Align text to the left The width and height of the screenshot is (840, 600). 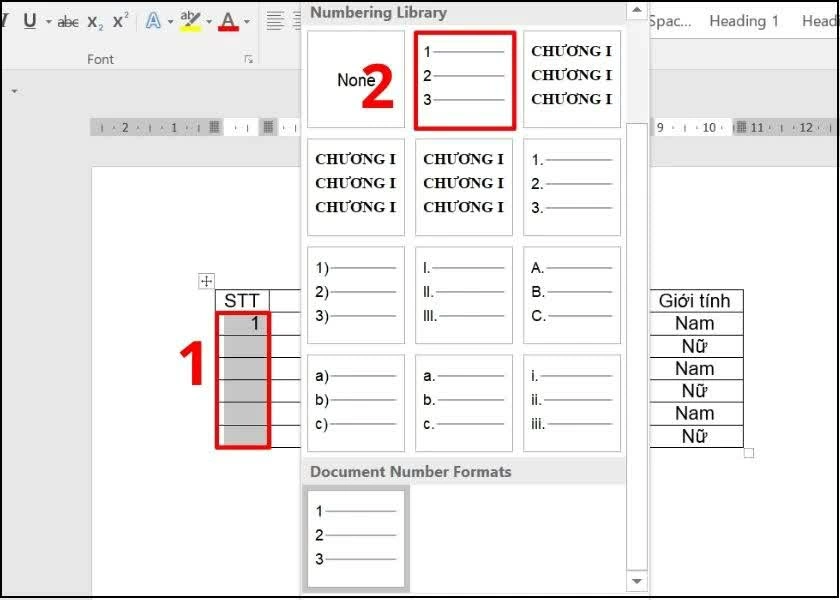(275, 21)
